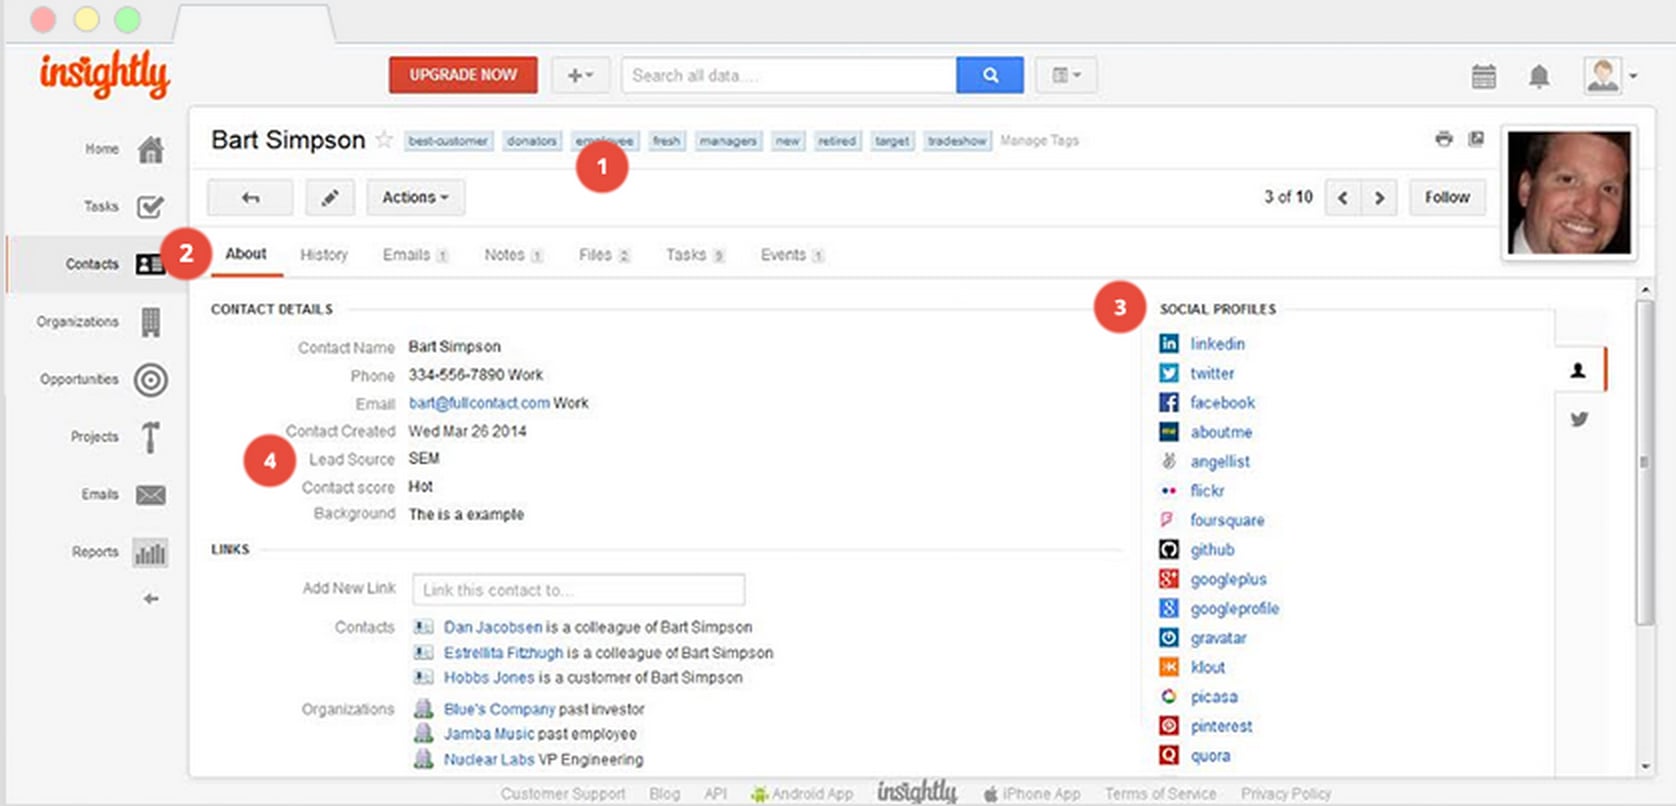
Task: Switch to the Events tab
Action: point(792,255)
